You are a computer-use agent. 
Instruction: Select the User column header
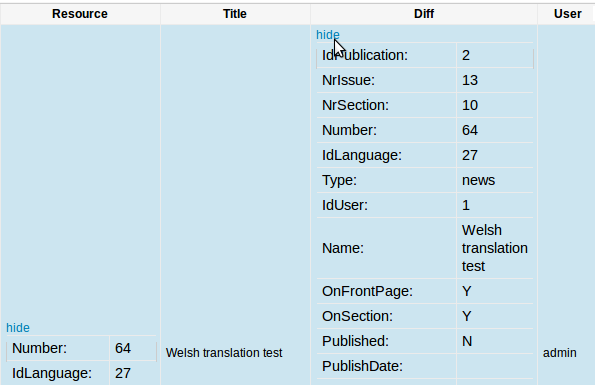(567, 14)
